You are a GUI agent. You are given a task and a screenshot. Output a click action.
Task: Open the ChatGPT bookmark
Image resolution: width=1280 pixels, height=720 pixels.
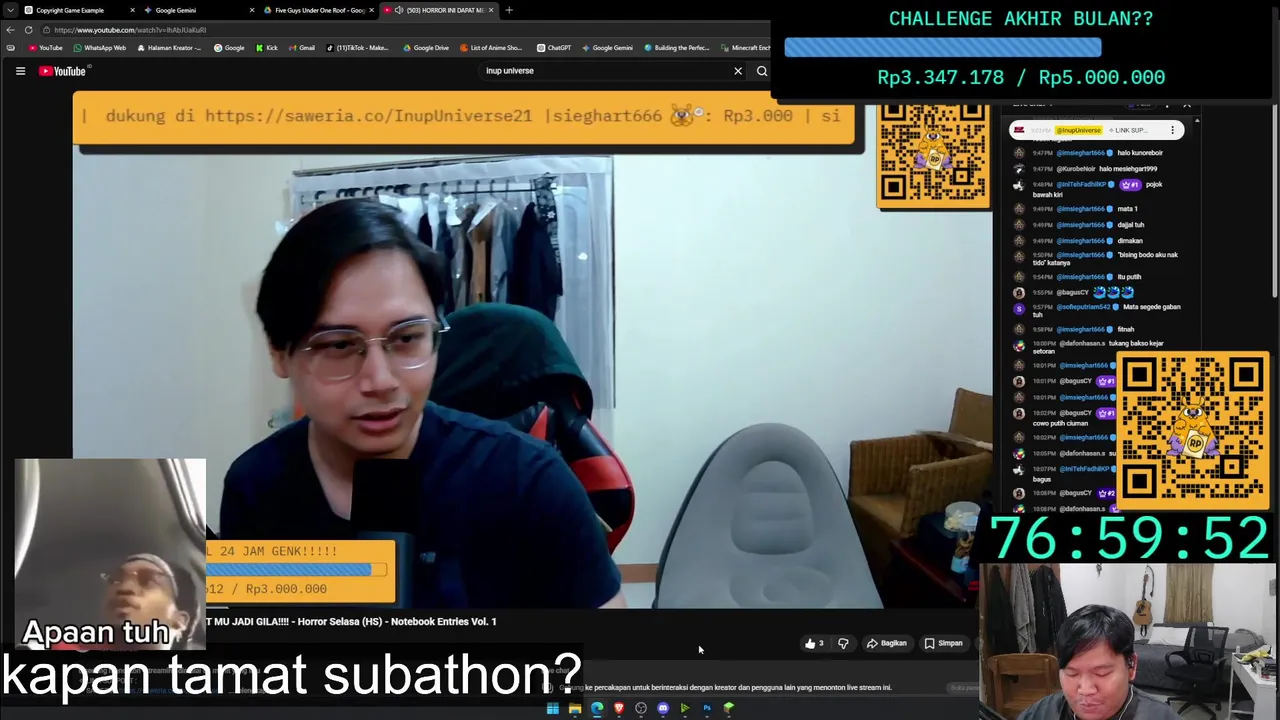[554, 48]
